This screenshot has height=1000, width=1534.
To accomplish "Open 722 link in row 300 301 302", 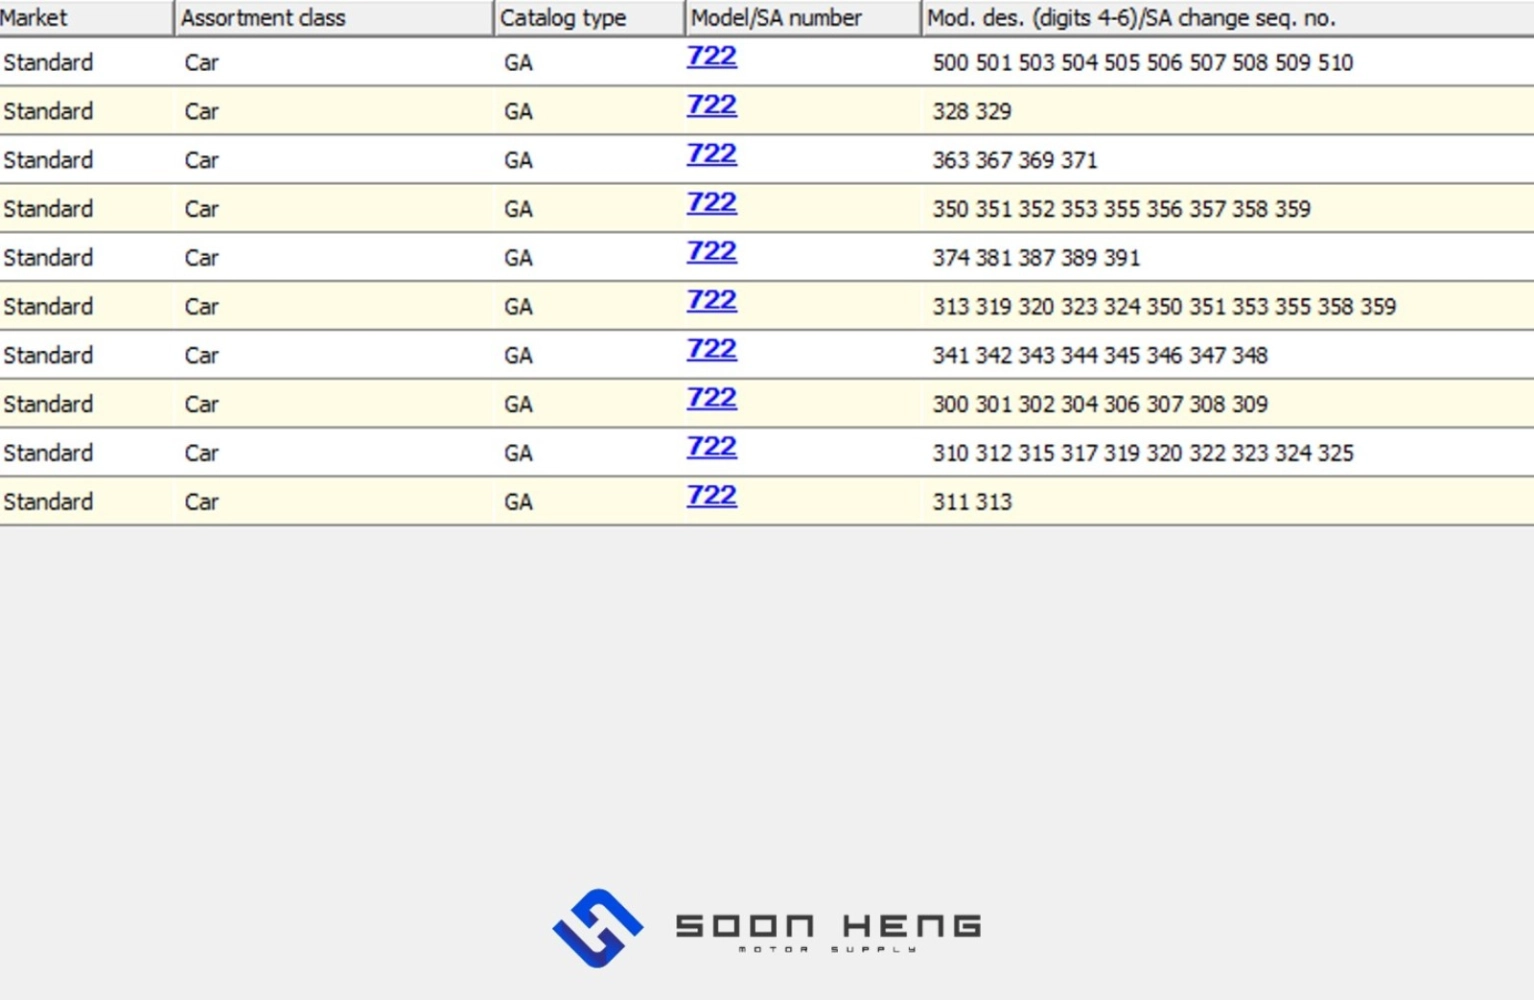I will (711, 398).
